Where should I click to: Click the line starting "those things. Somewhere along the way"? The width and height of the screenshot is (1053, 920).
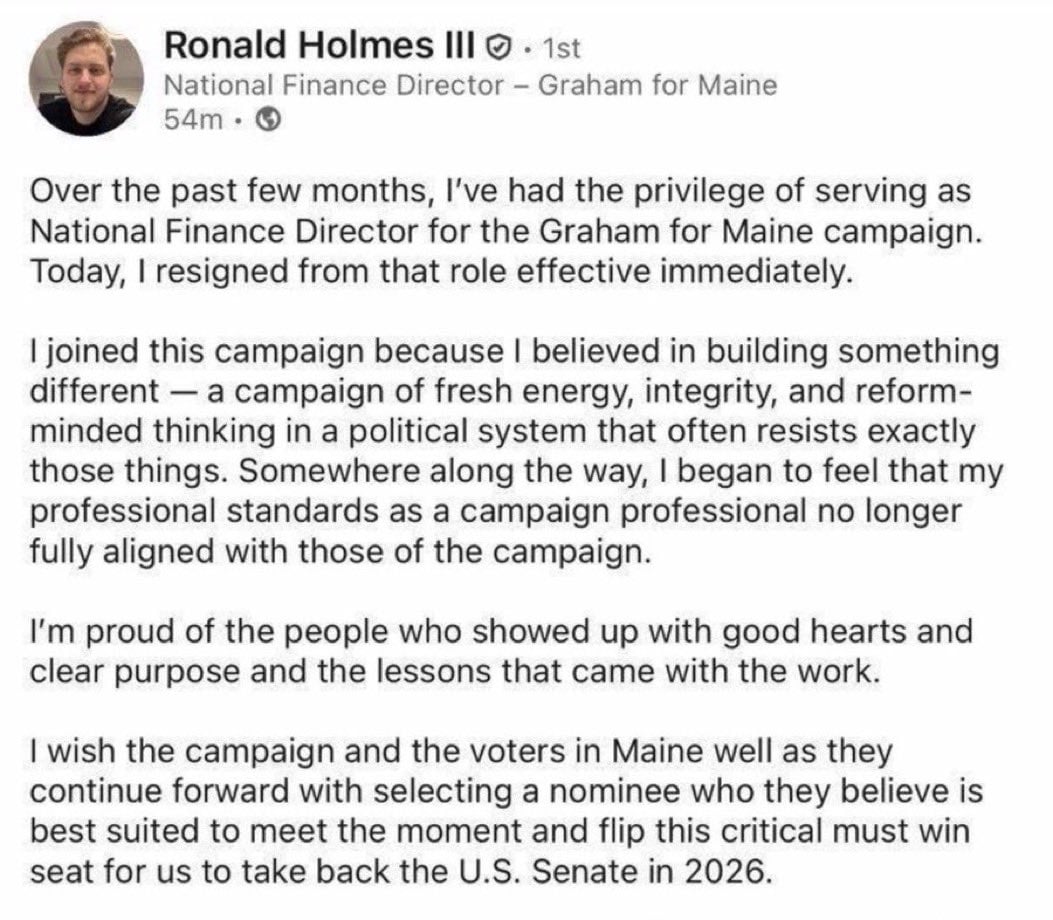[x=515, y=471]
